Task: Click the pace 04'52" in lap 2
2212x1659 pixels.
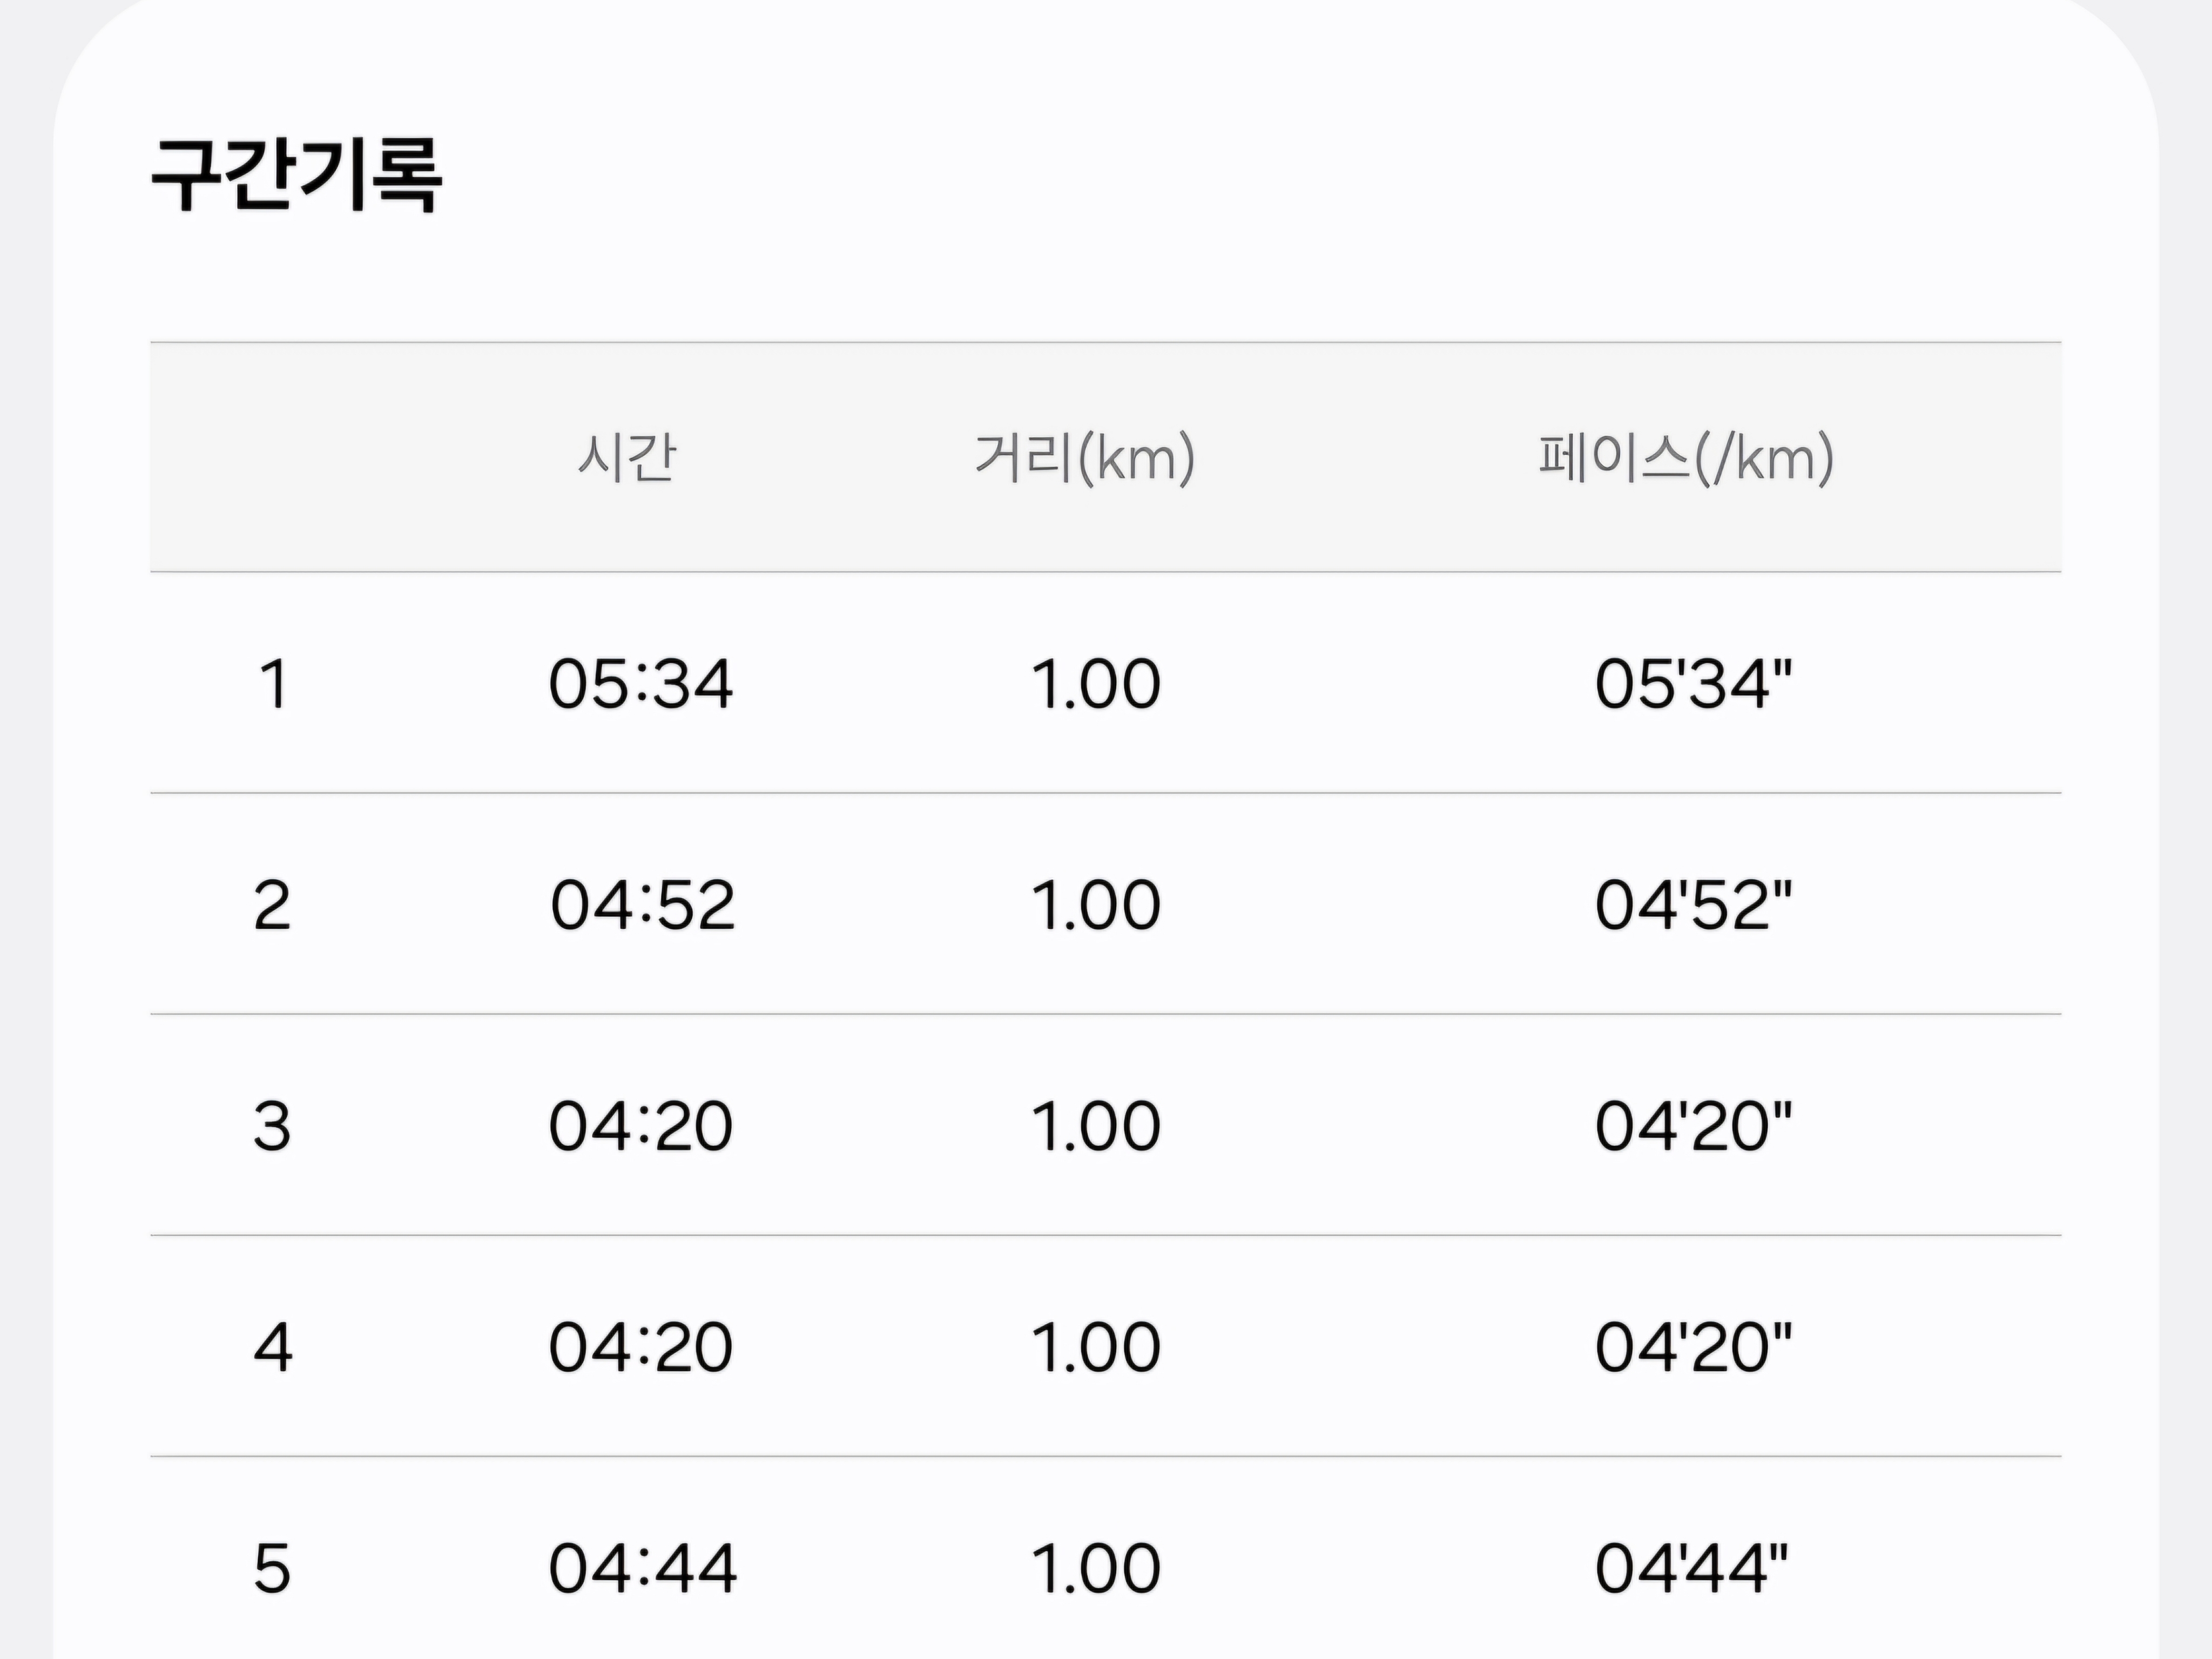Action: (1693, 905)
